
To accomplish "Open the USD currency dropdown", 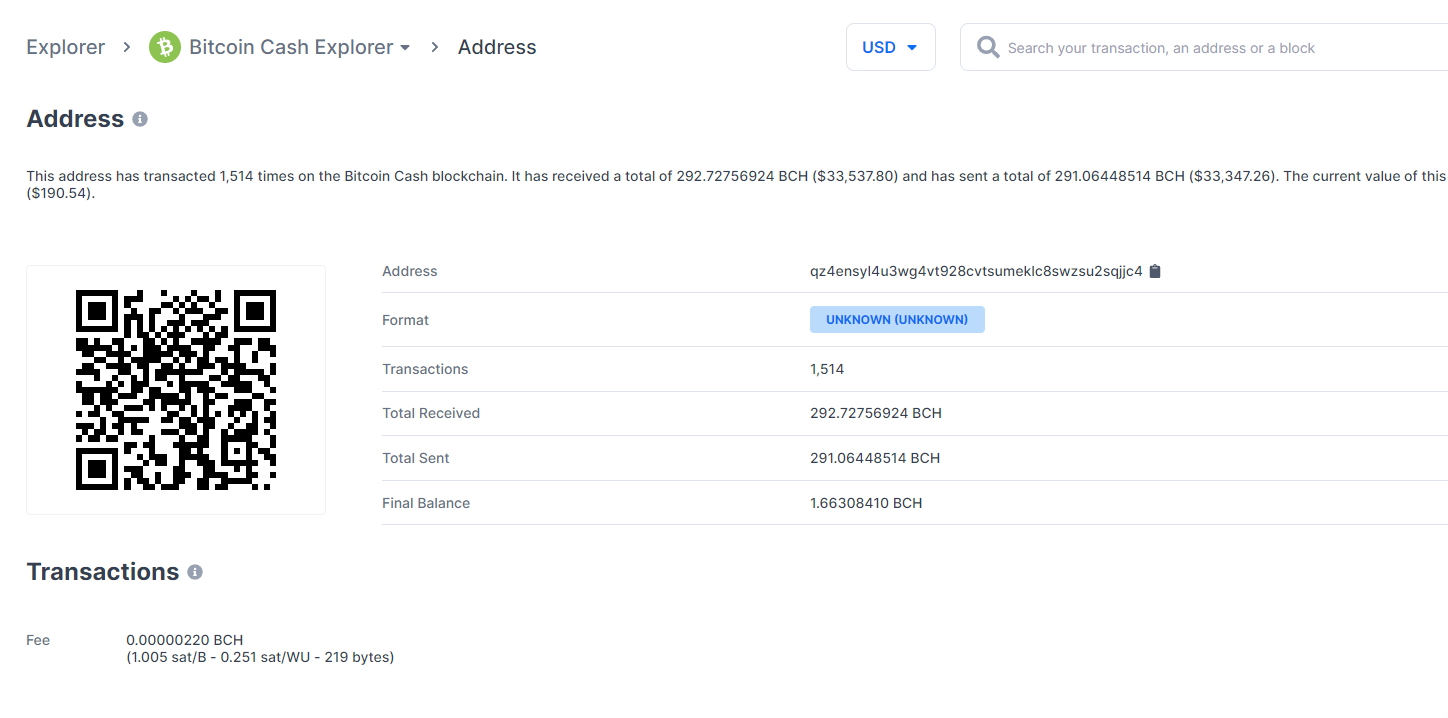I will tap(891, 47).
